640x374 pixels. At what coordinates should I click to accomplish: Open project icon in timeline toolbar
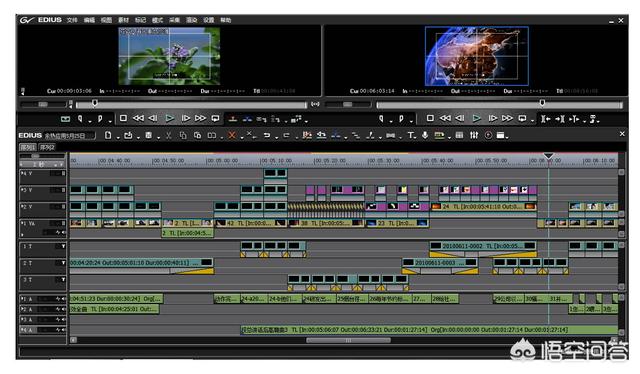pyautogui.click(x=128, y=135)
